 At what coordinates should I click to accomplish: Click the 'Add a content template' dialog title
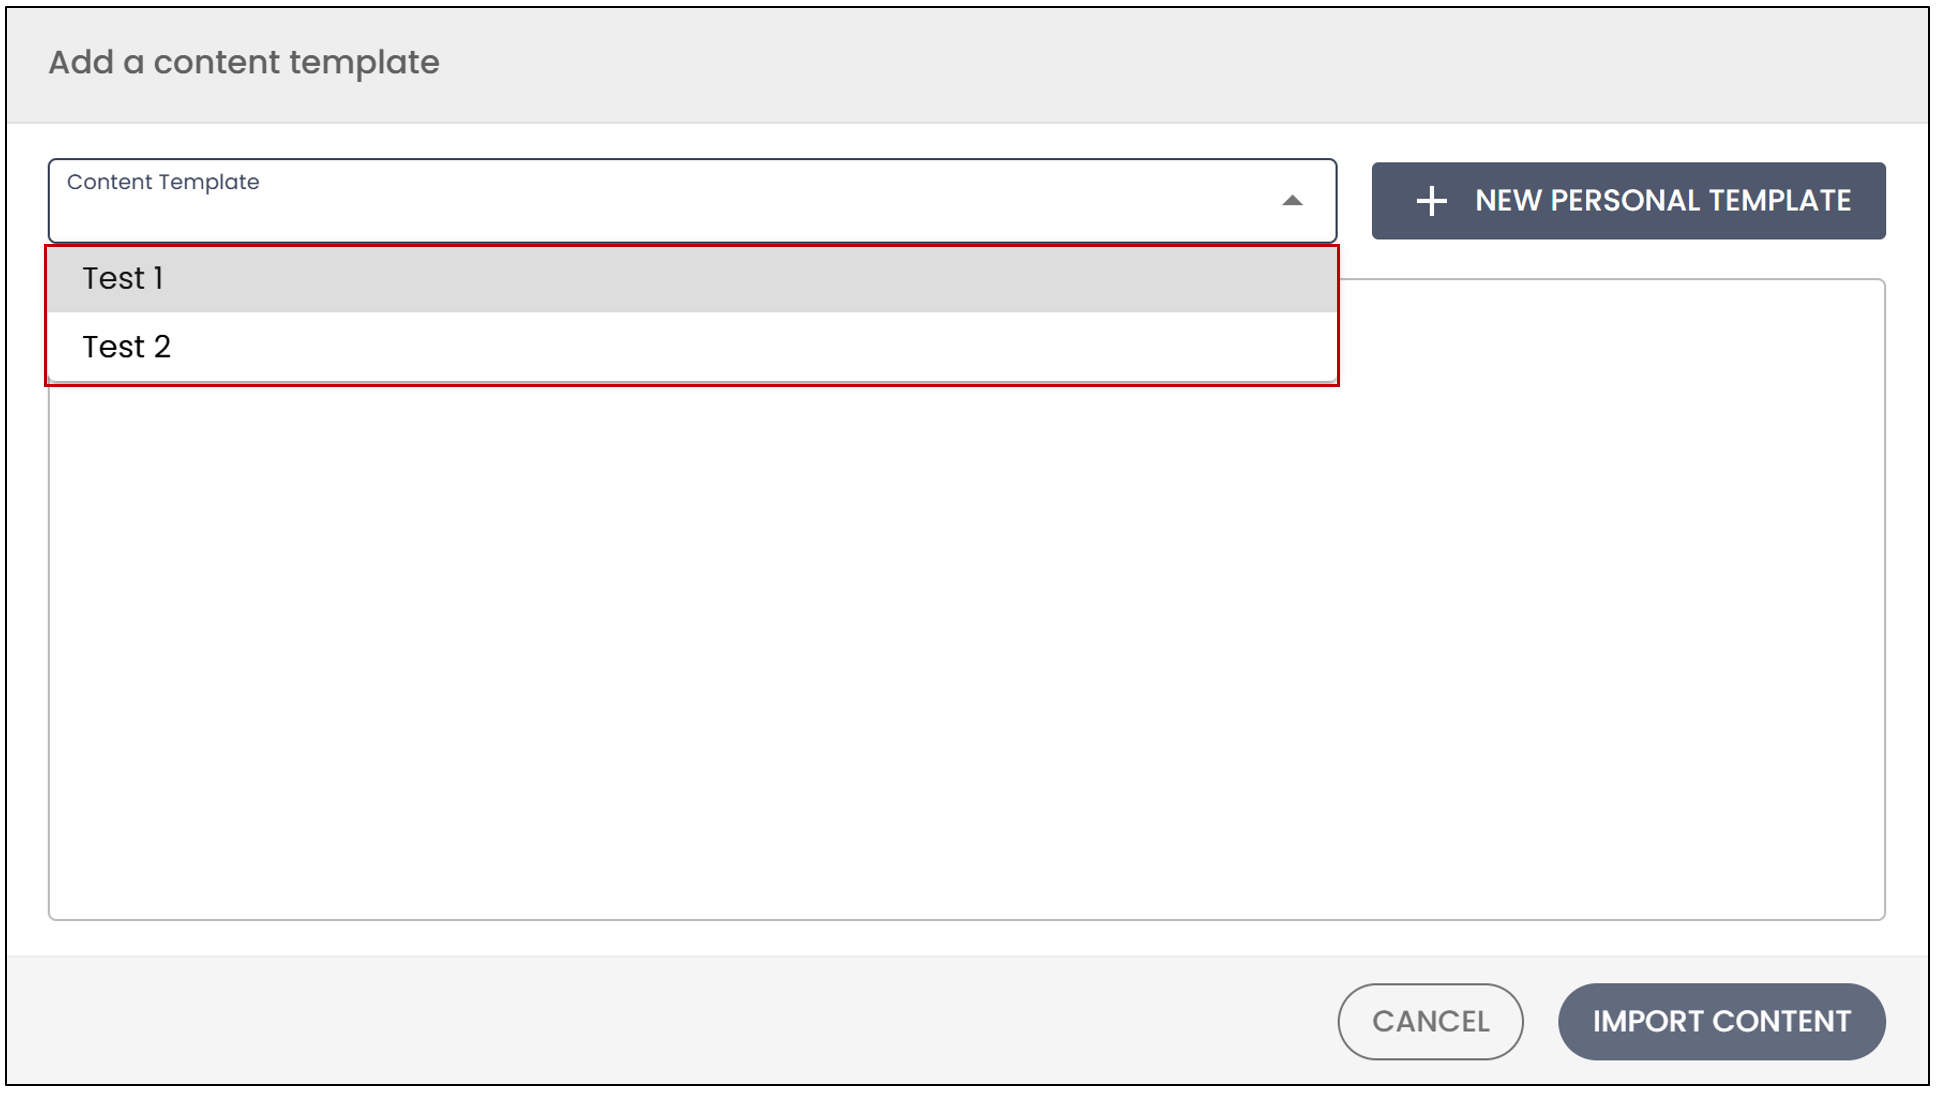click(x=244, y=62)
